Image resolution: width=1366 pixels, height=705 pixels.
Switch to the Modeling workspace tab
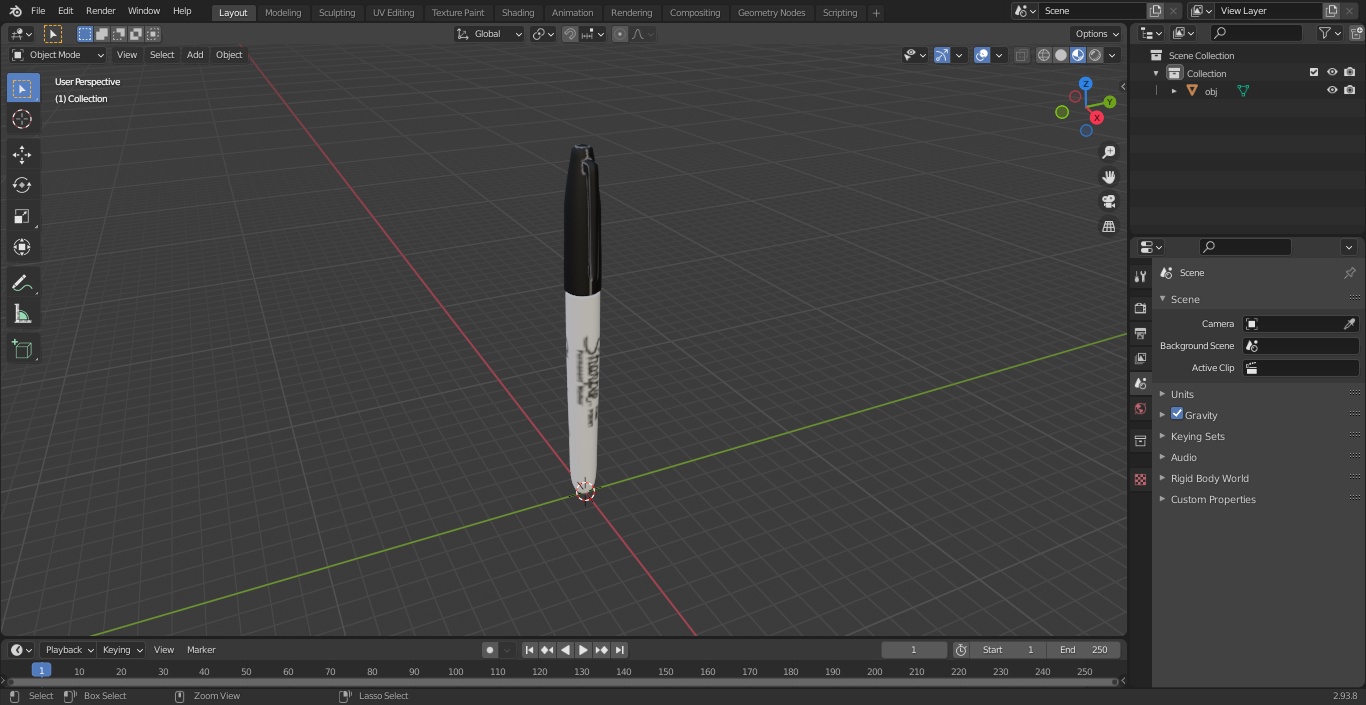click(283, 13)
